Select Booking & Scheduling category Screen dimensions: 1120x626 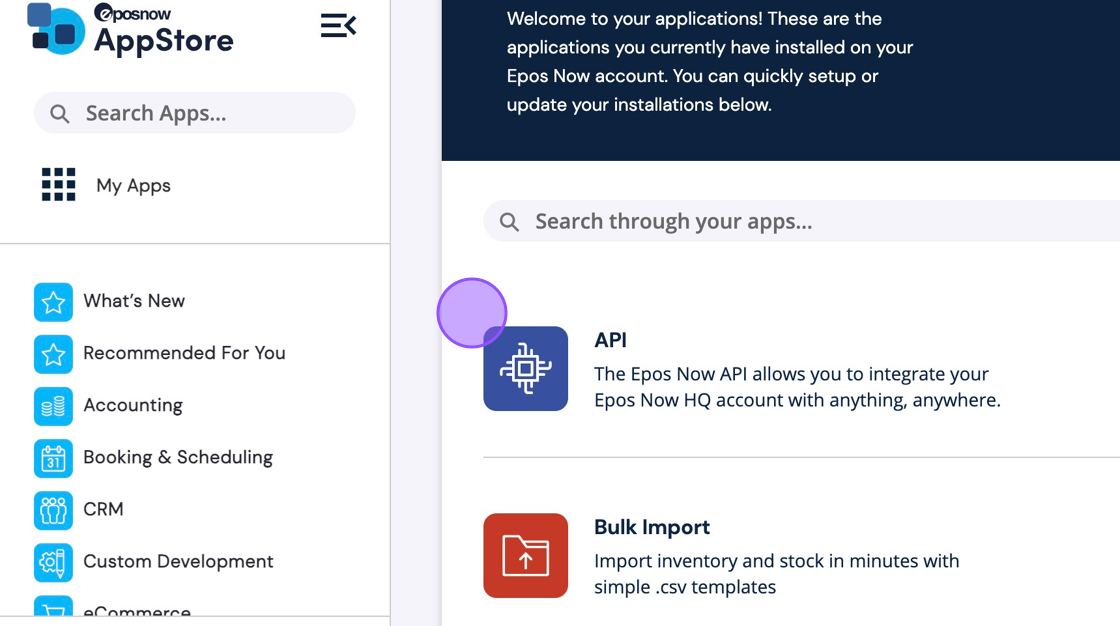point(178,457)
